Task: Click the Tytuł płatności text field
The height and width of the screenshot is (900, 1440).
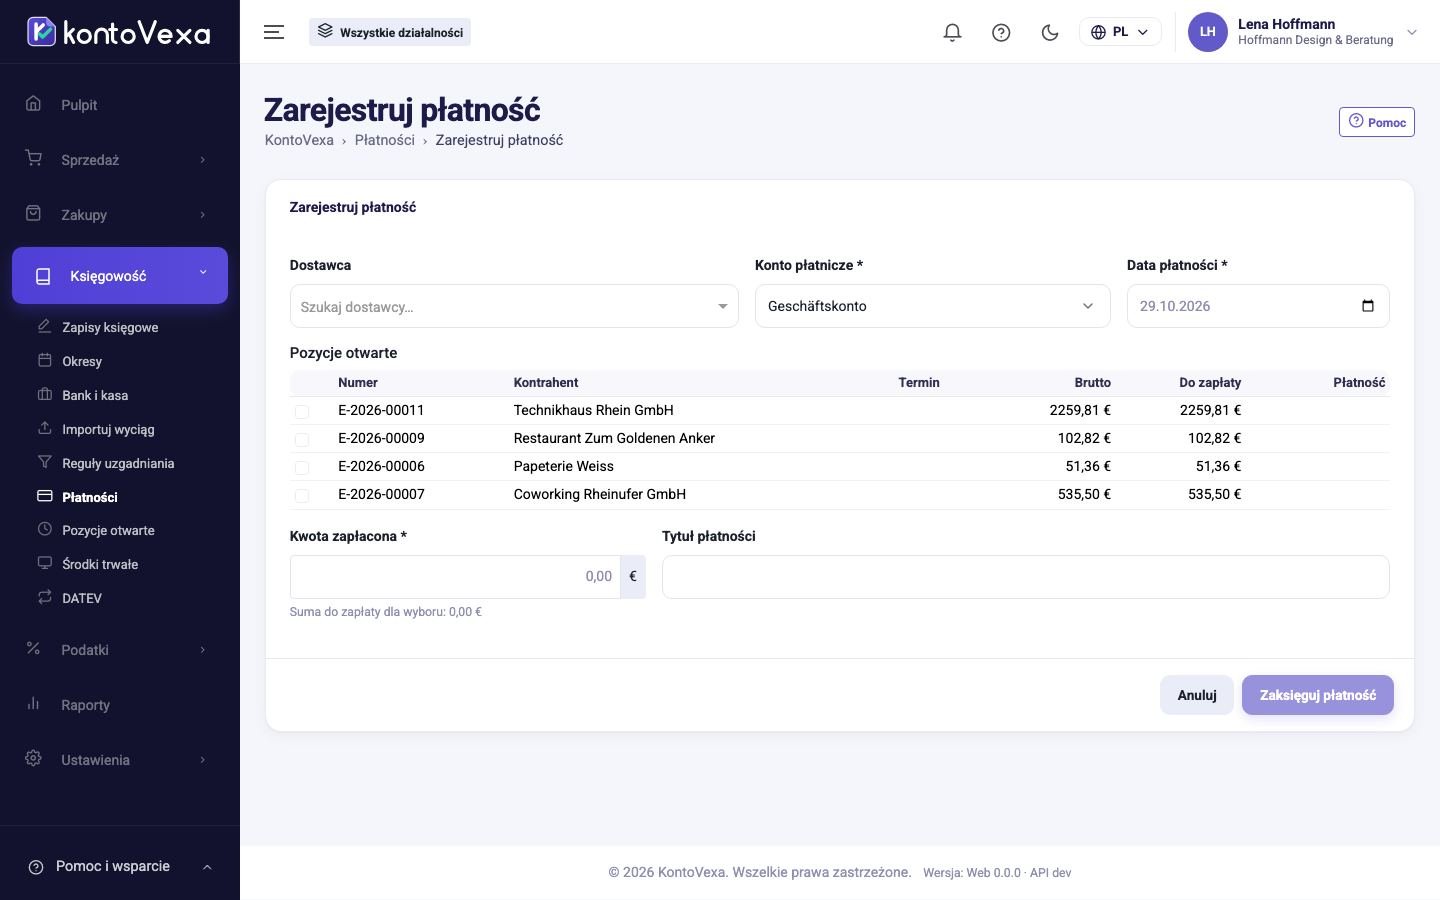Action: (x=1025, y=577)
